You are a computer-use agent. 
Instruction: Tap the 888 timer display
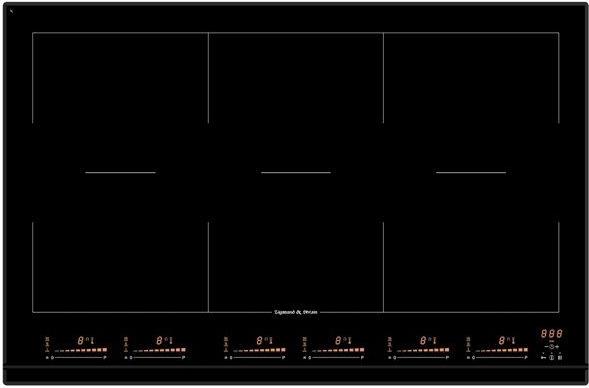(552, 334)
